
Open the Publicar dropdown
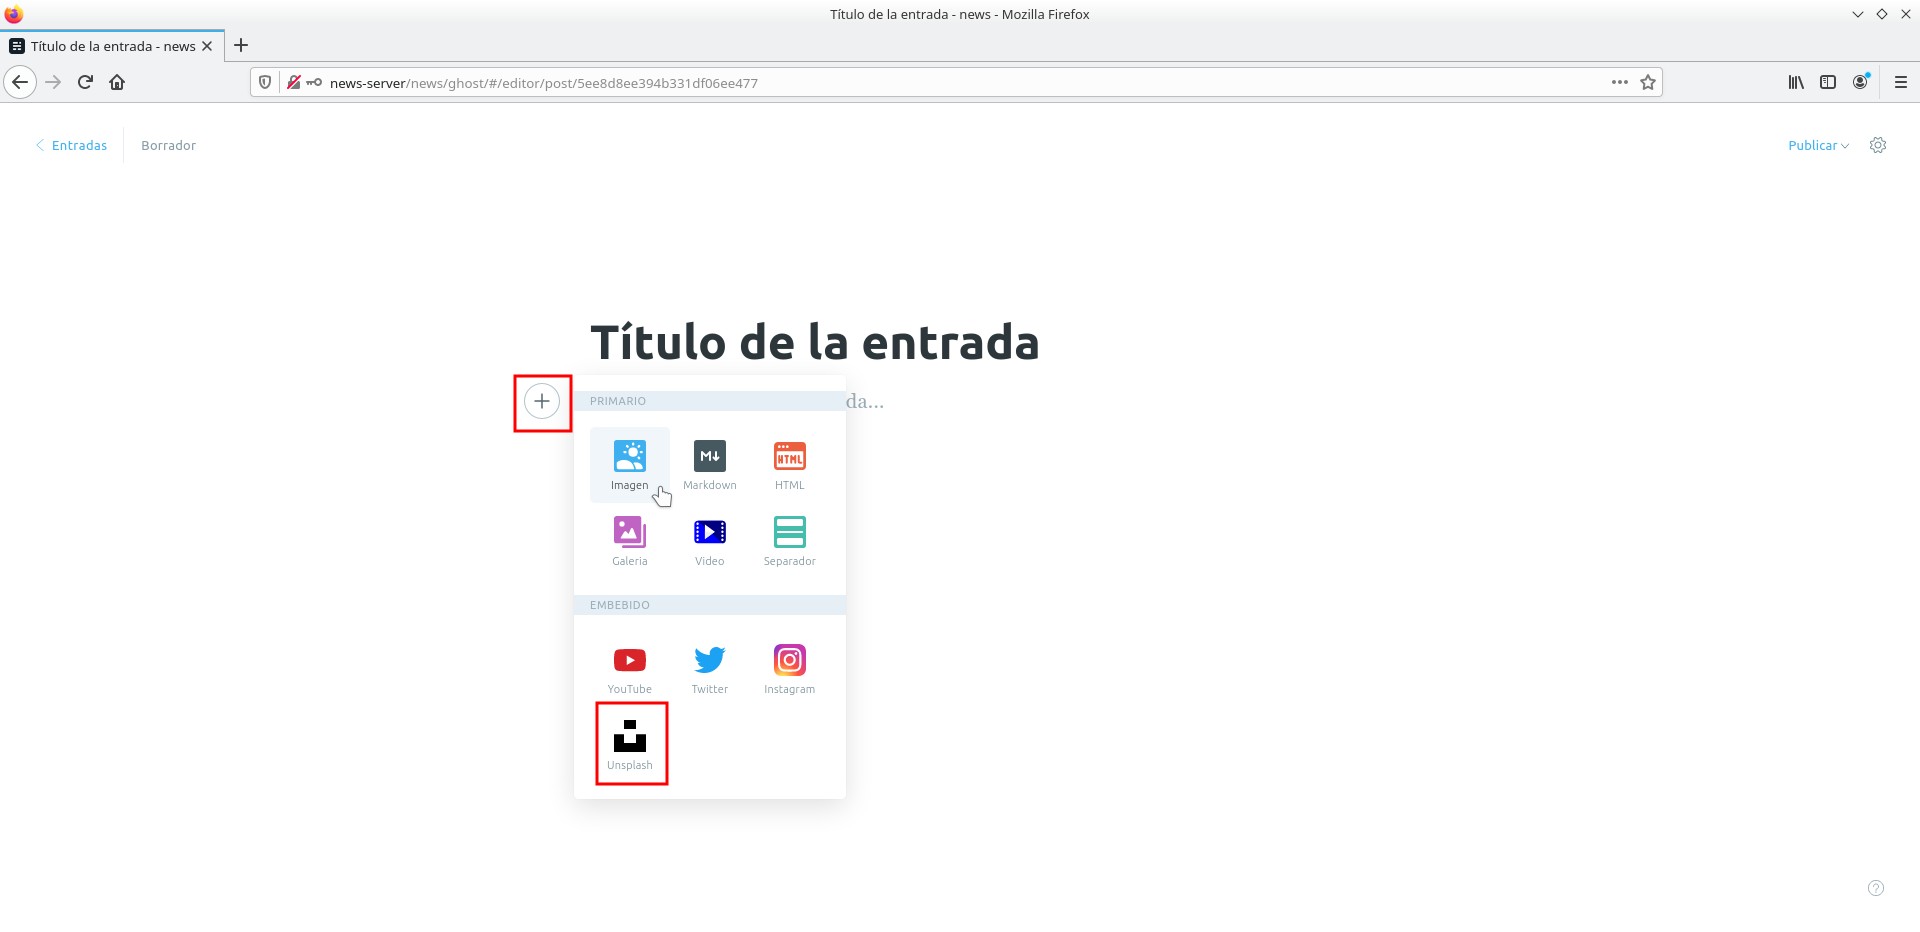point(1817,146)
